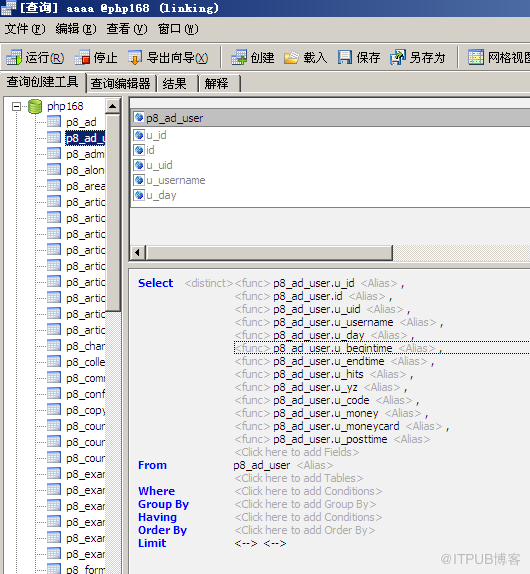Click the php168 database icon

pos(35,107)
